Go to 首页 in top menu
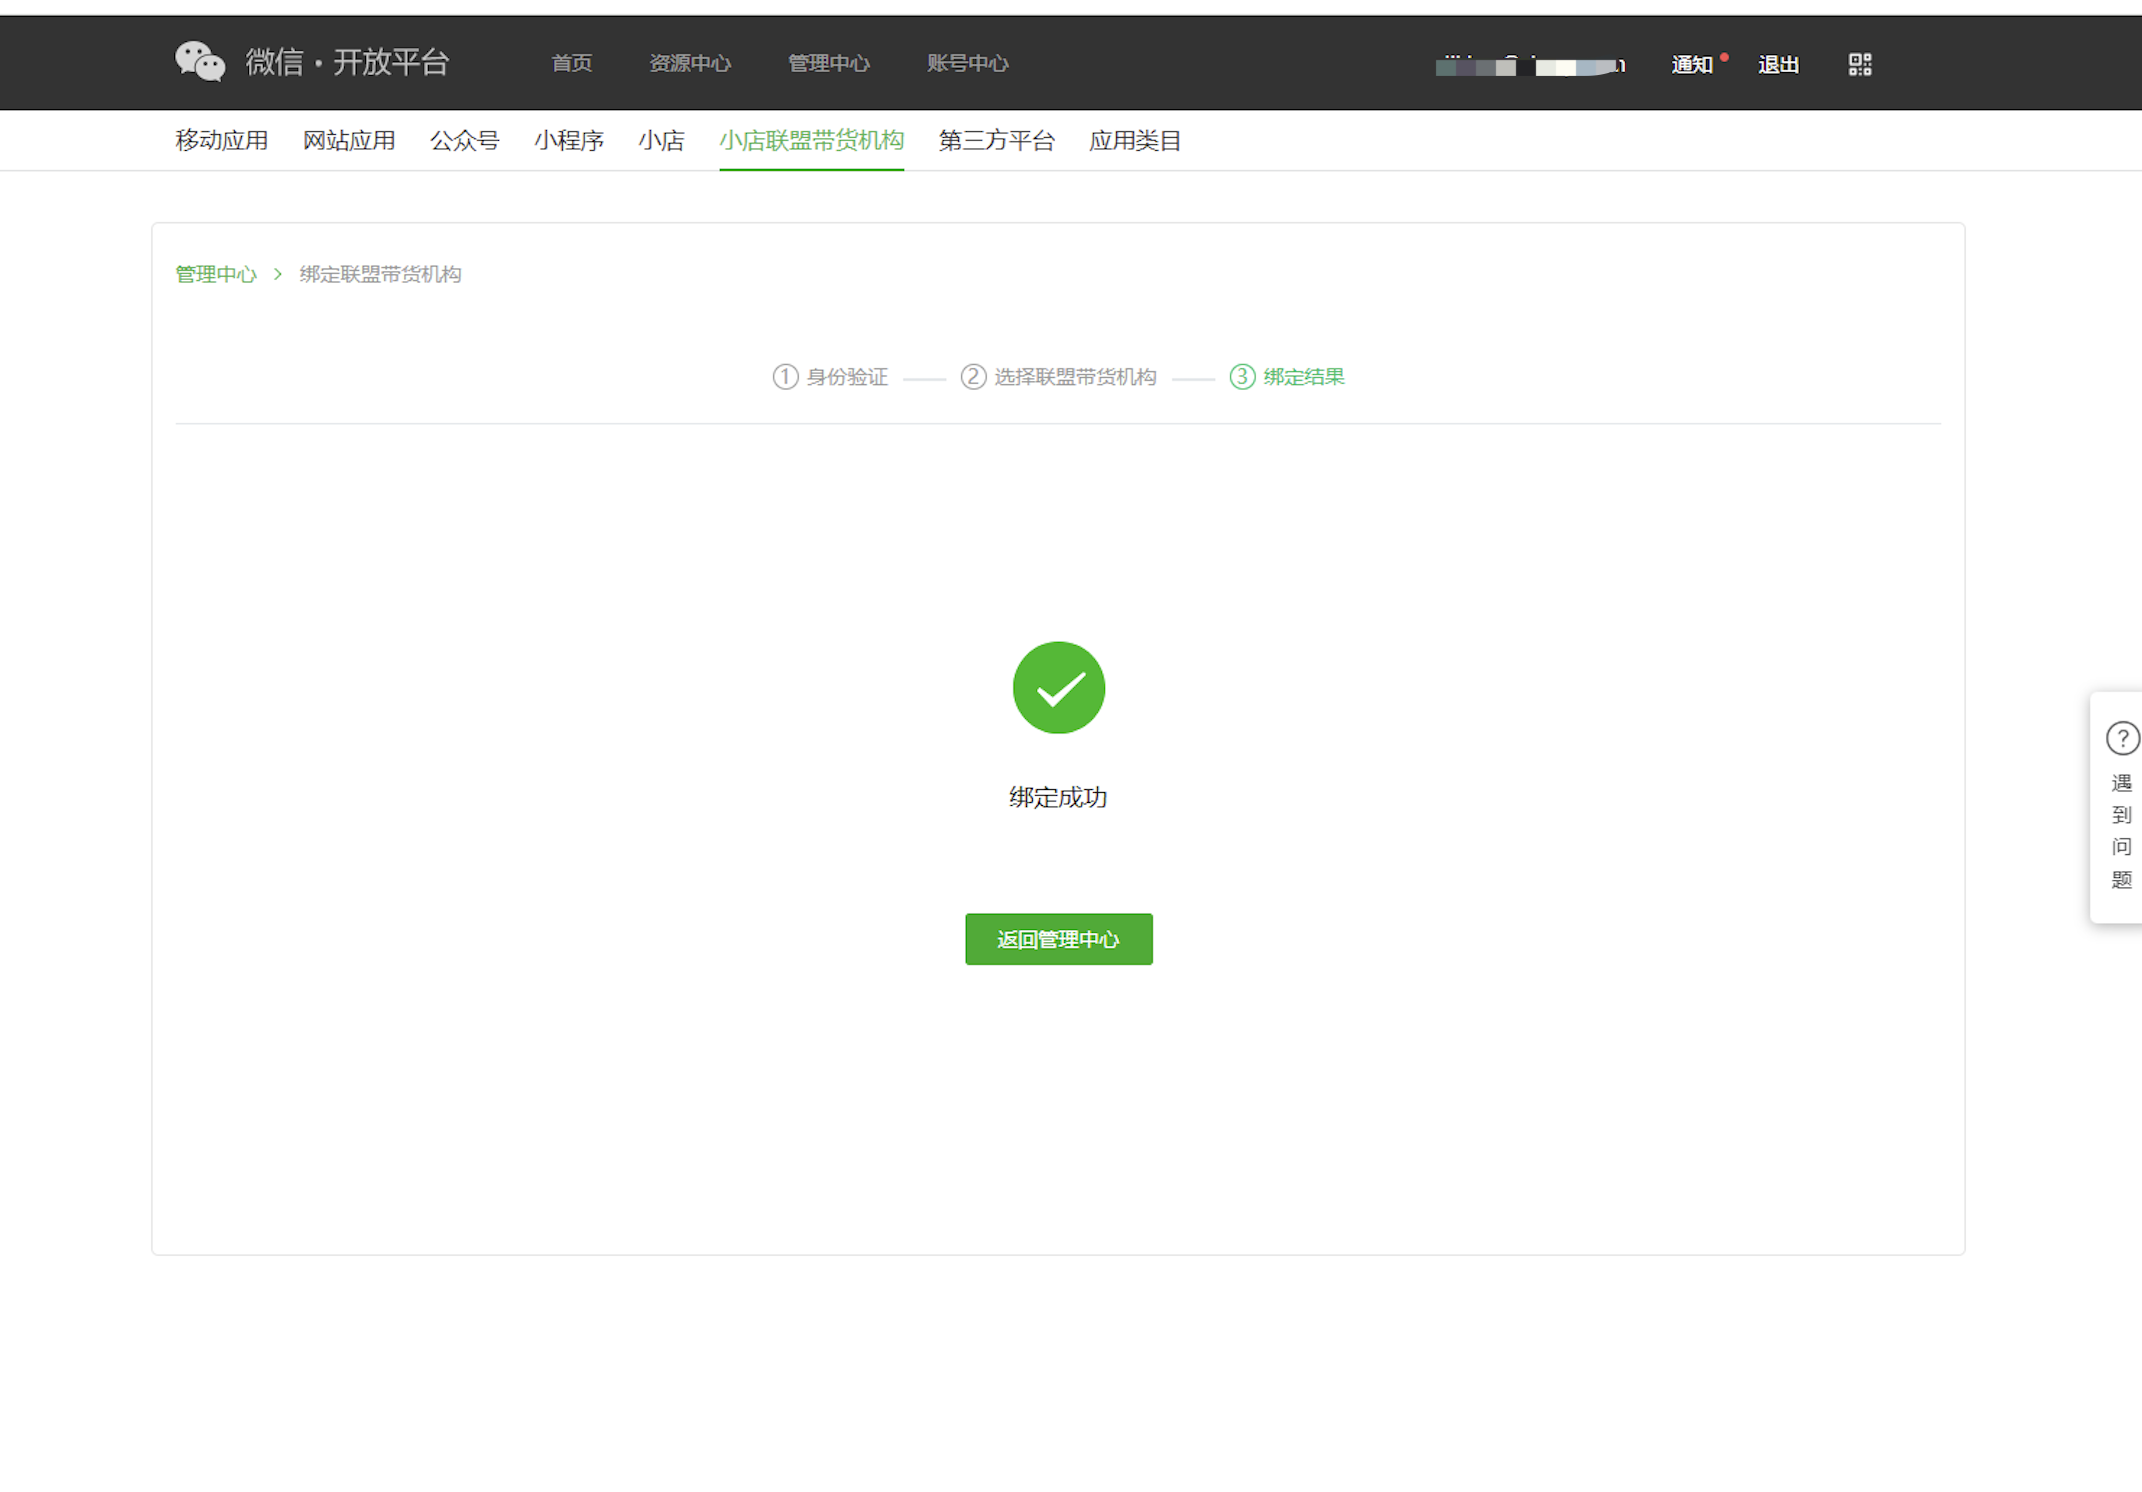Screen dimensions: 2142x1492 pyautogui.click(x=571, y=64)
